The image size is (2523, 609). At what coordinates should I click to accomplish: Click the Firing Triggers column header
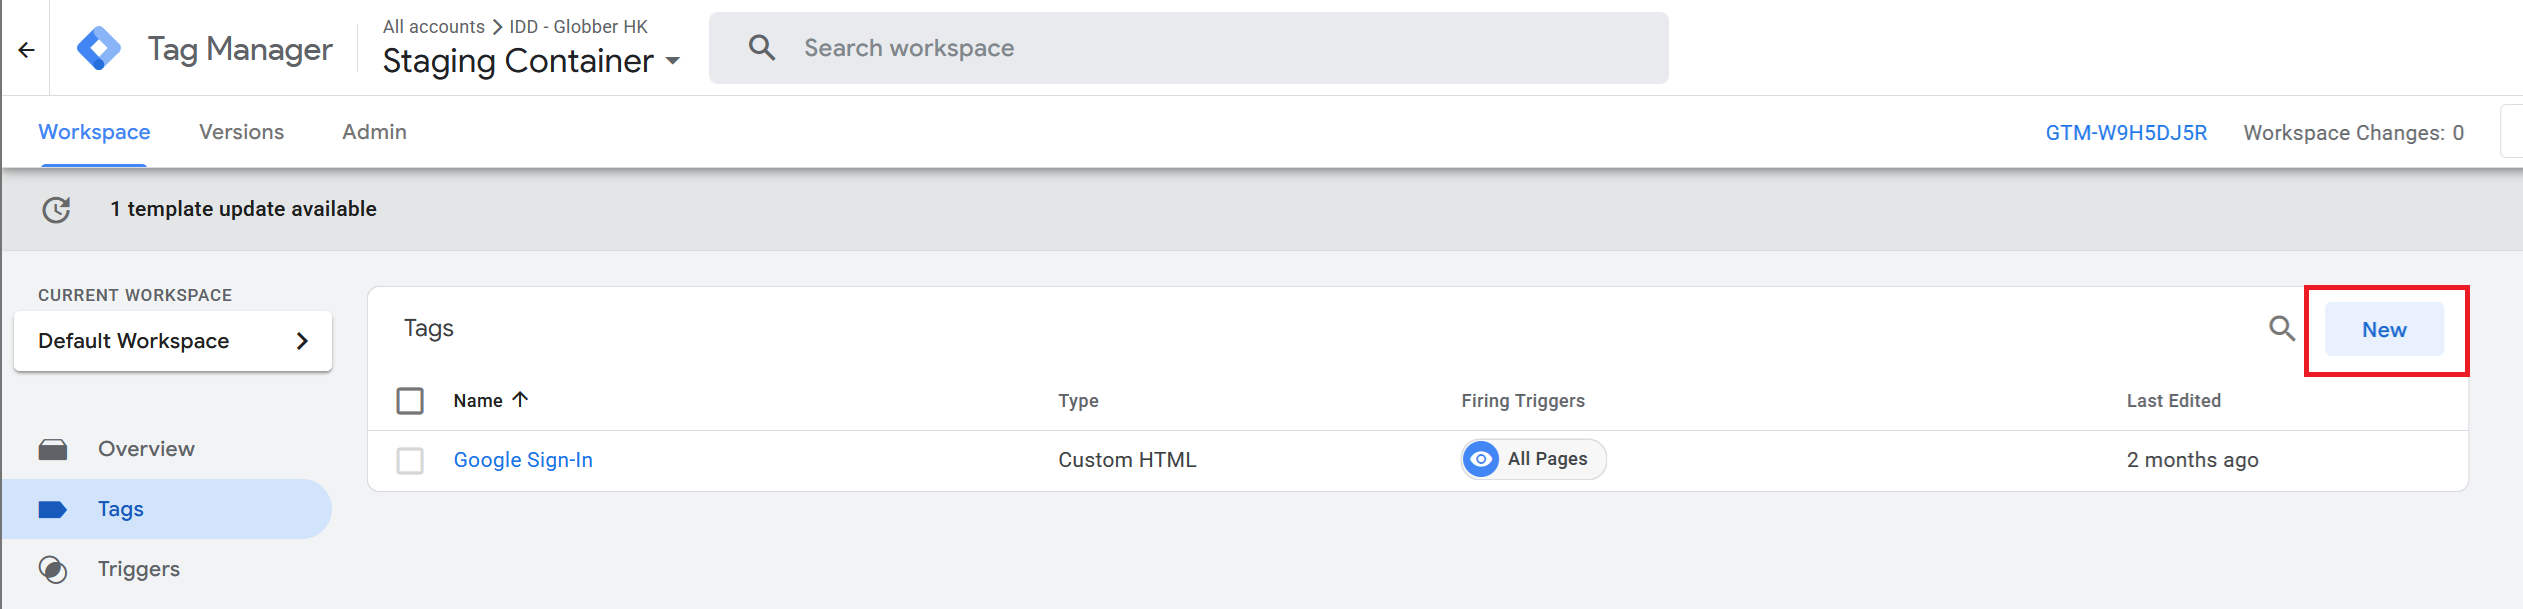(x=1522, y=401)
